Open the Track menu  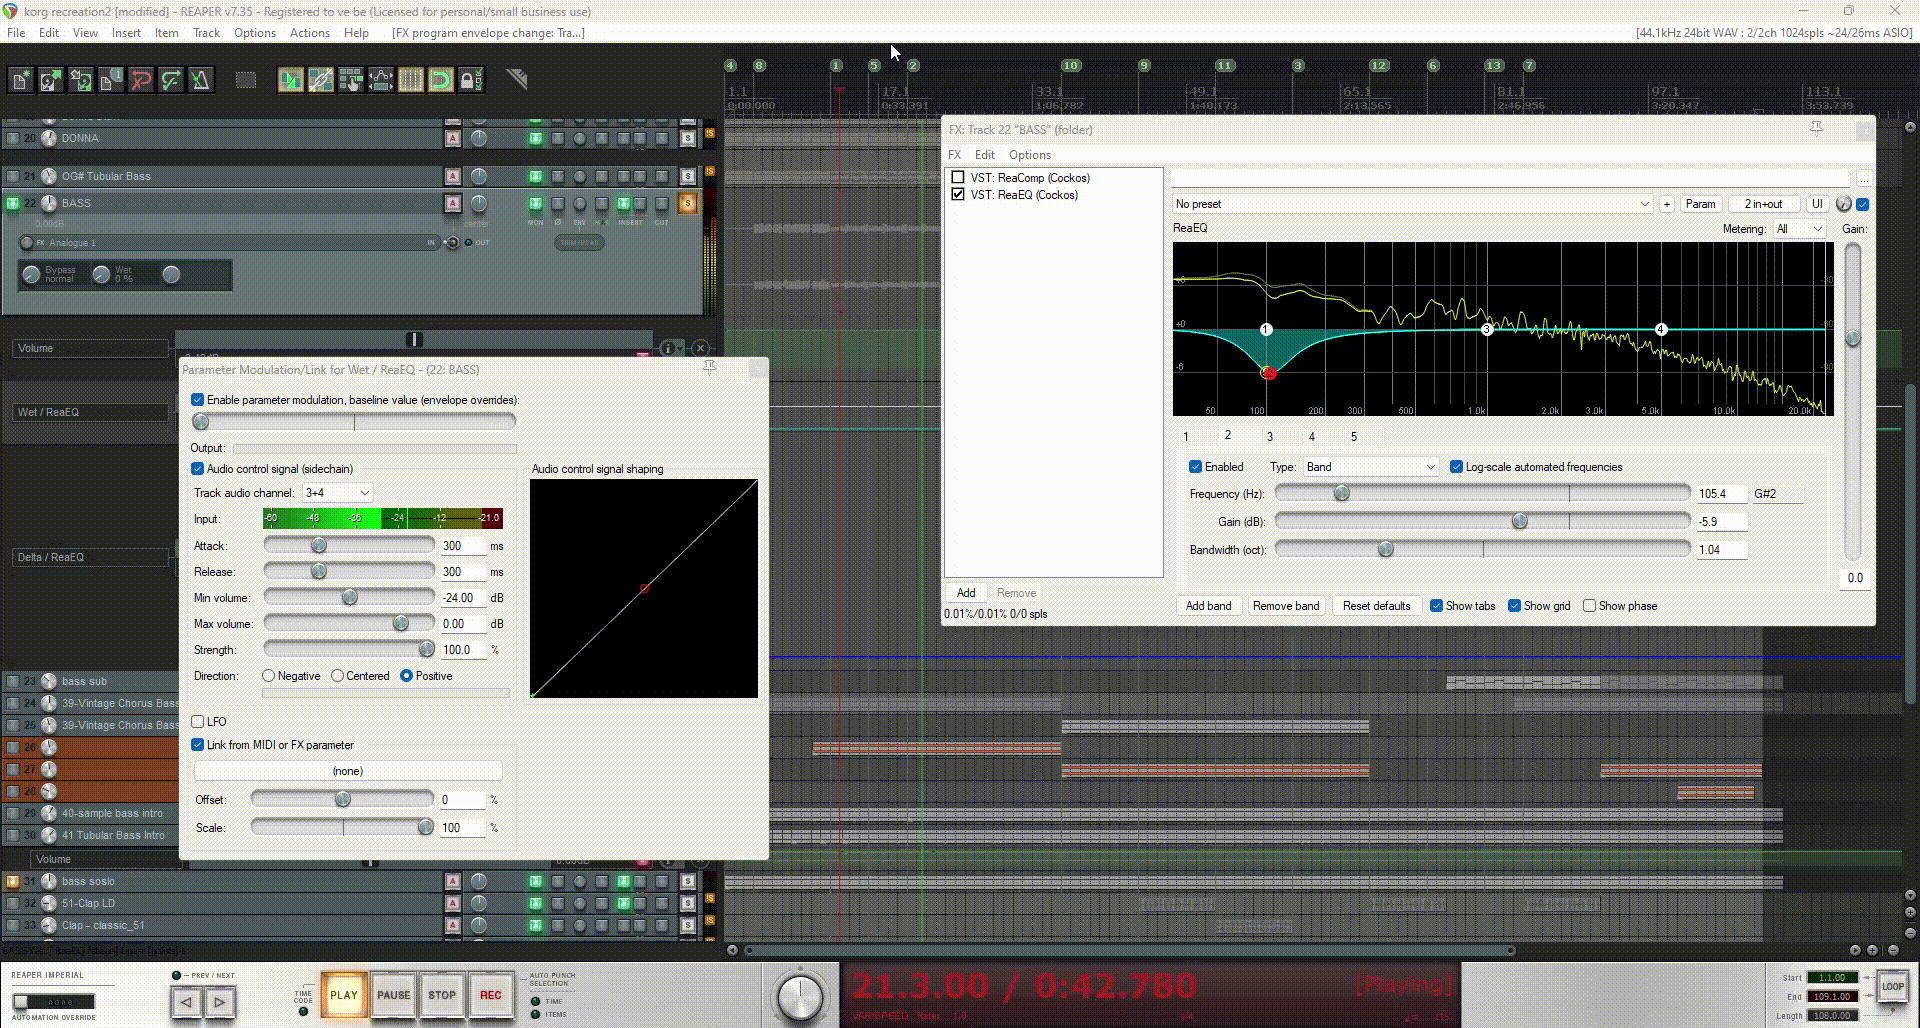[206, 33]
